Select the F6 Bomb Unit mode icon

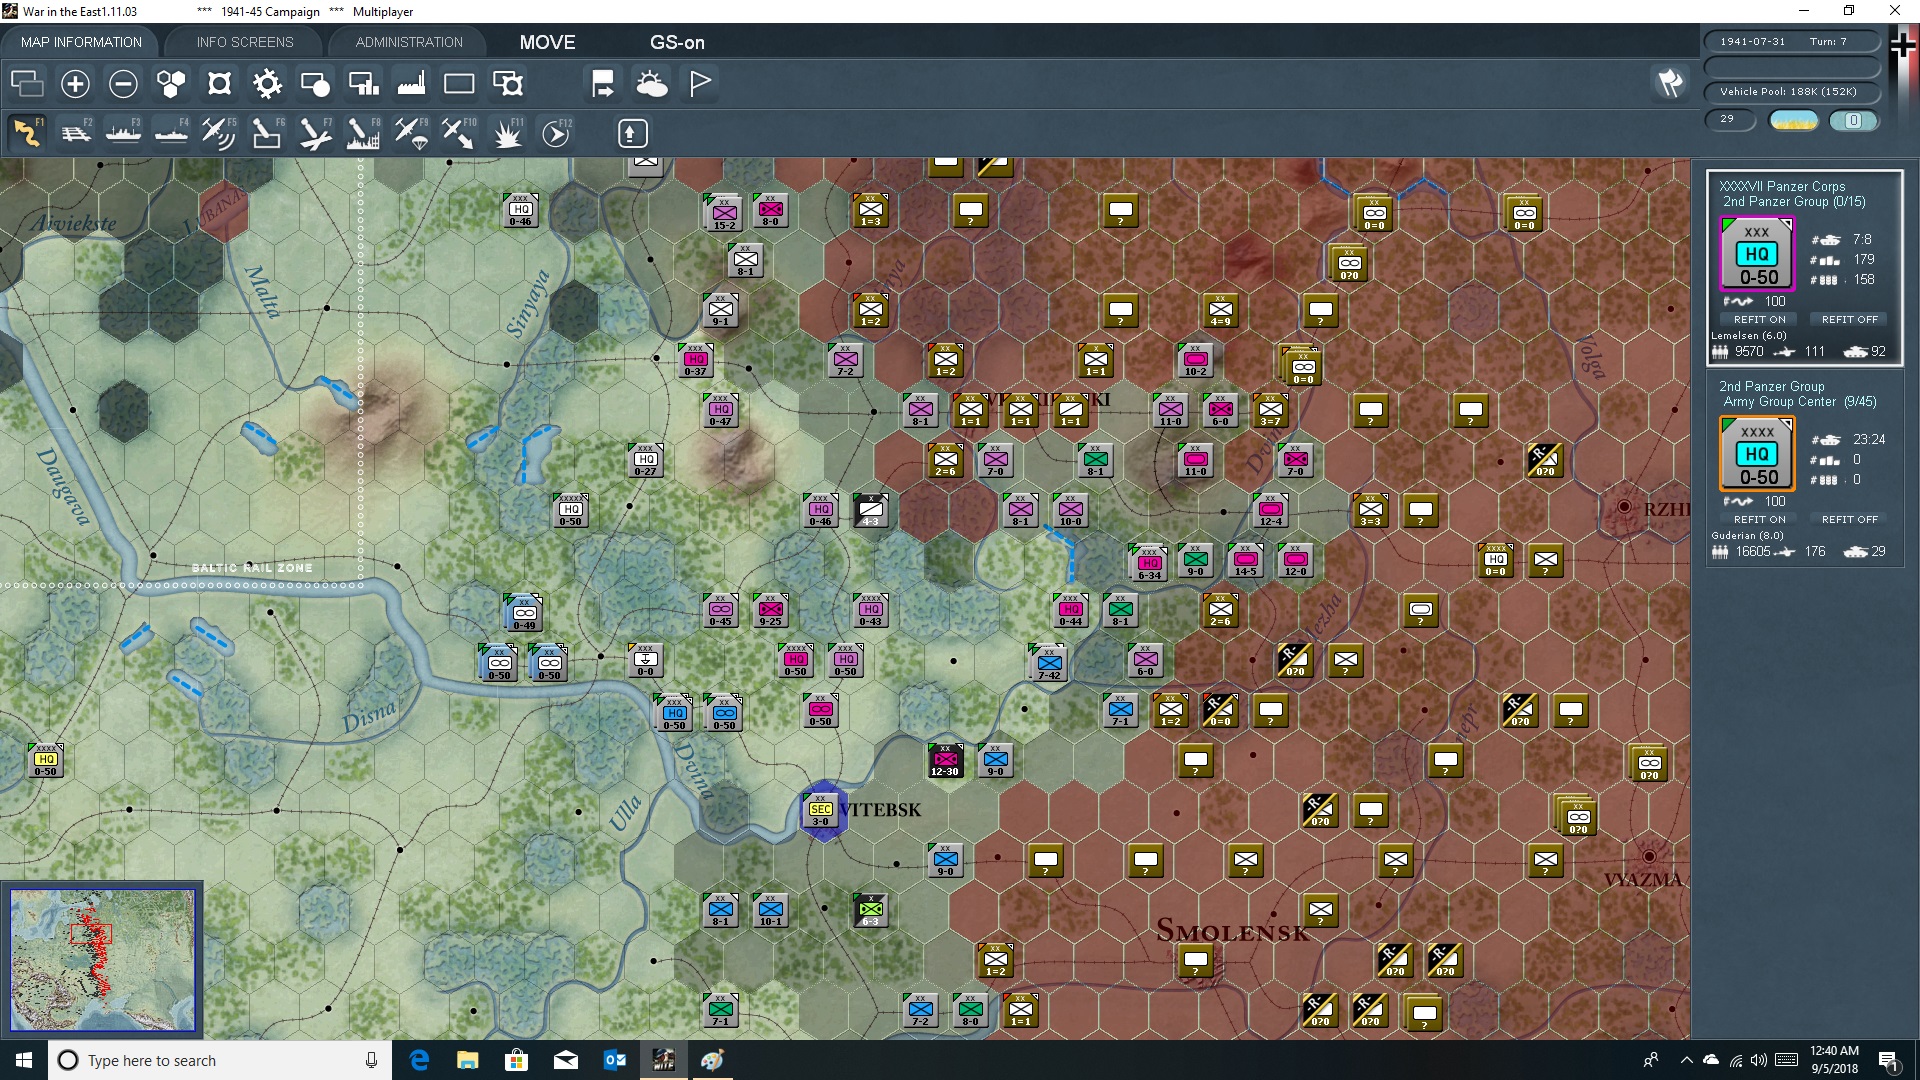point(267,133)
